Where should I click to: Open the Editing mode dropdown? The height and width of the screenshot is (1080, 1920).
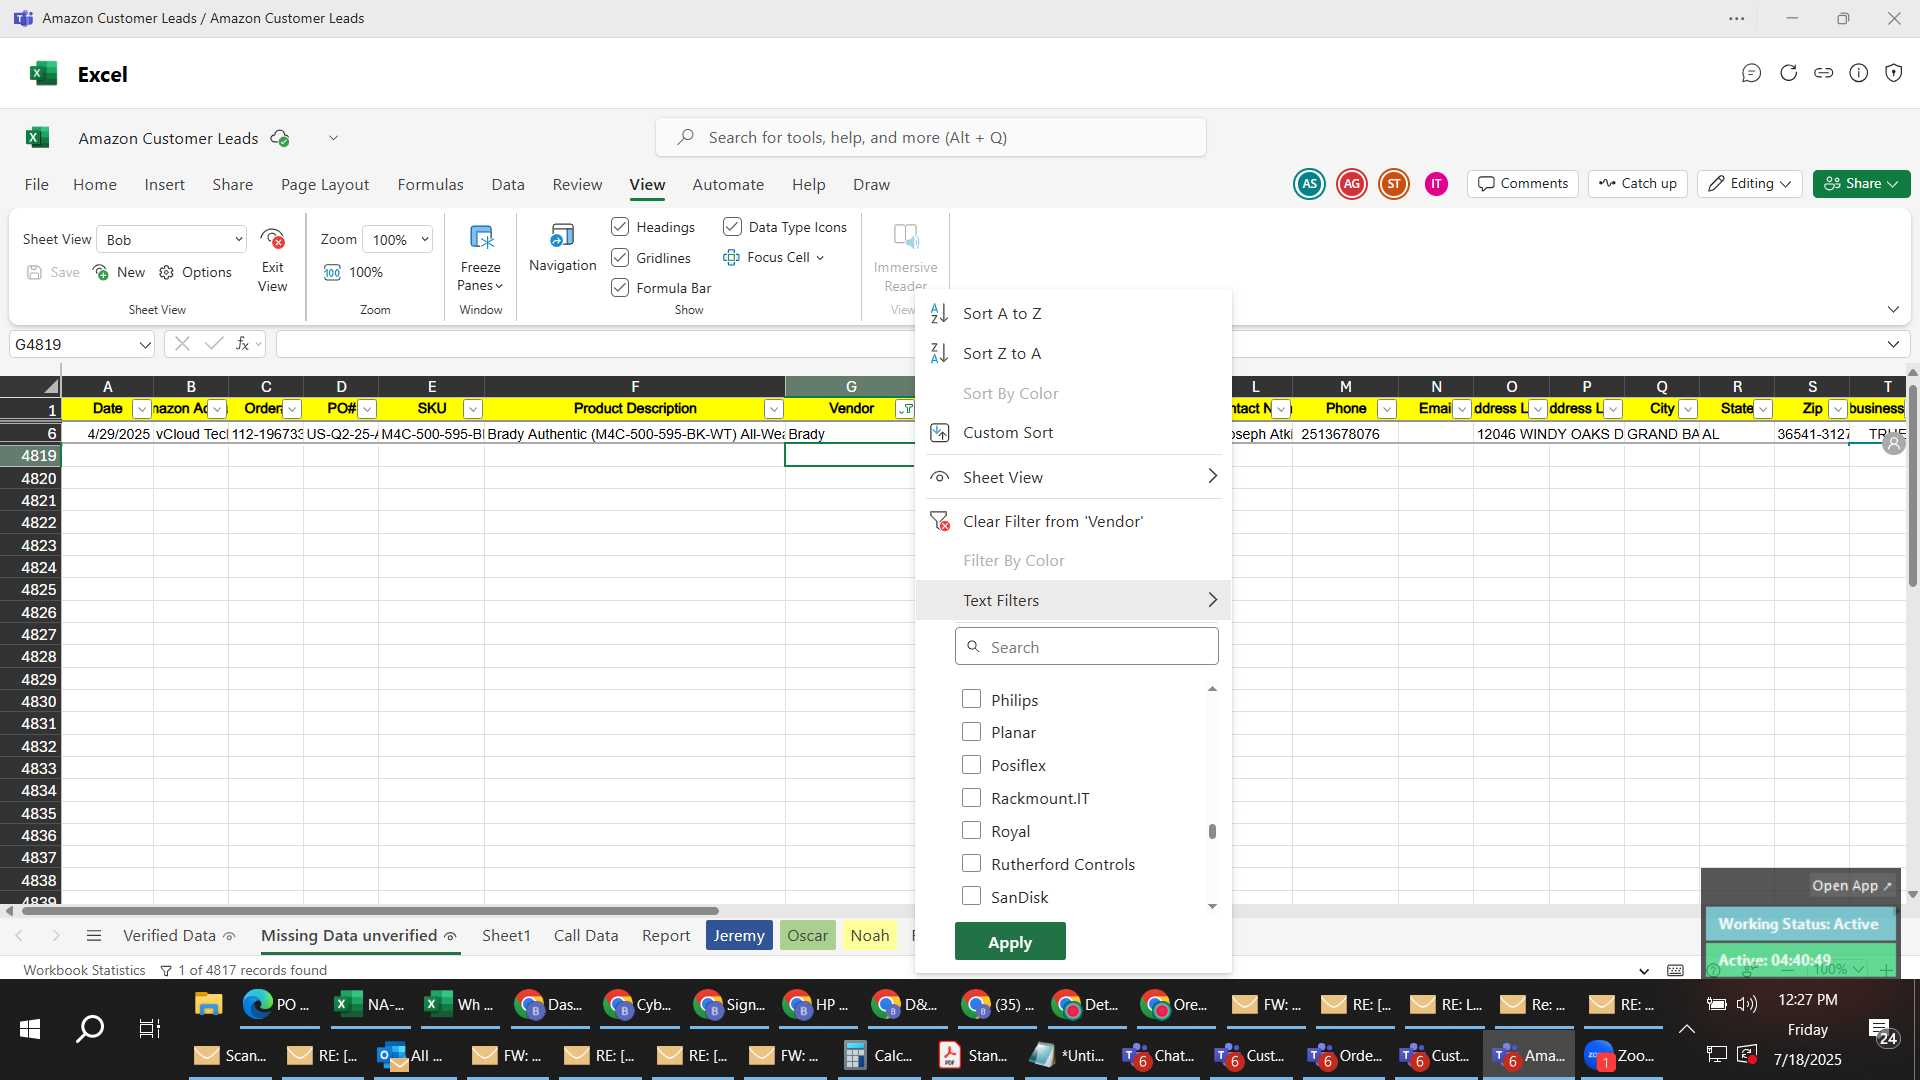1750,184
